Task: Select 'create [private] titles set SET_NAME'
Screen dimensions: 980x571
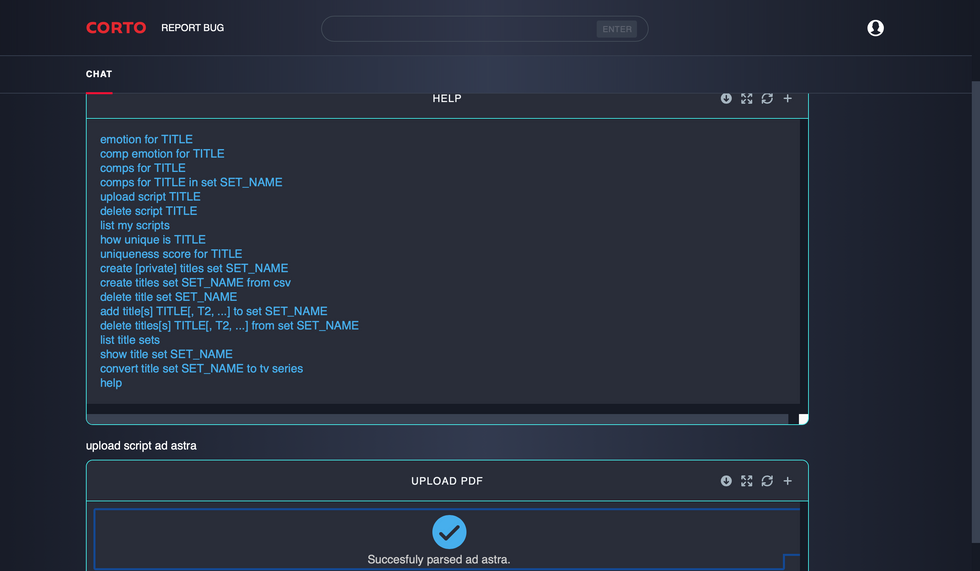Action: click(x=194, y=268)
